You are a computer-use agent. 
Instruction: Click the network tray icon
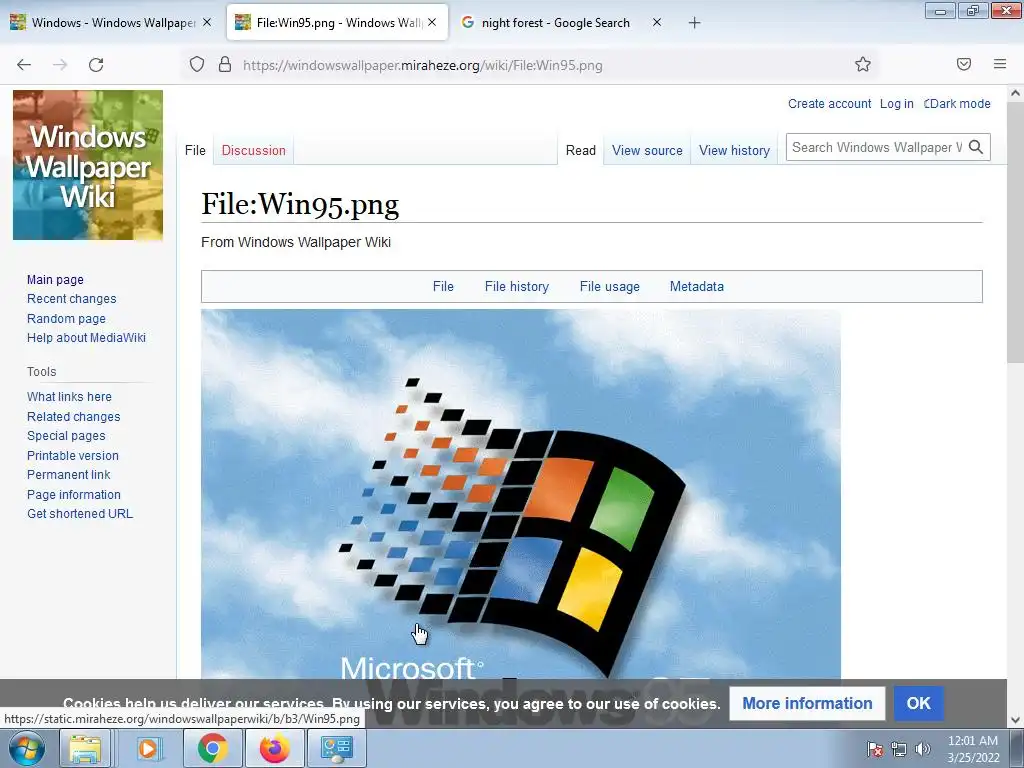pyautogui.click(x=899, y=749)
